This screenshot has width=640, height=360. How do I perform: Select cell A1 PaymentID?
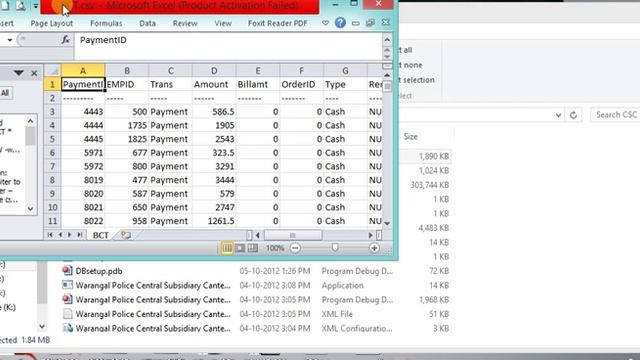(x=83, y=84)
